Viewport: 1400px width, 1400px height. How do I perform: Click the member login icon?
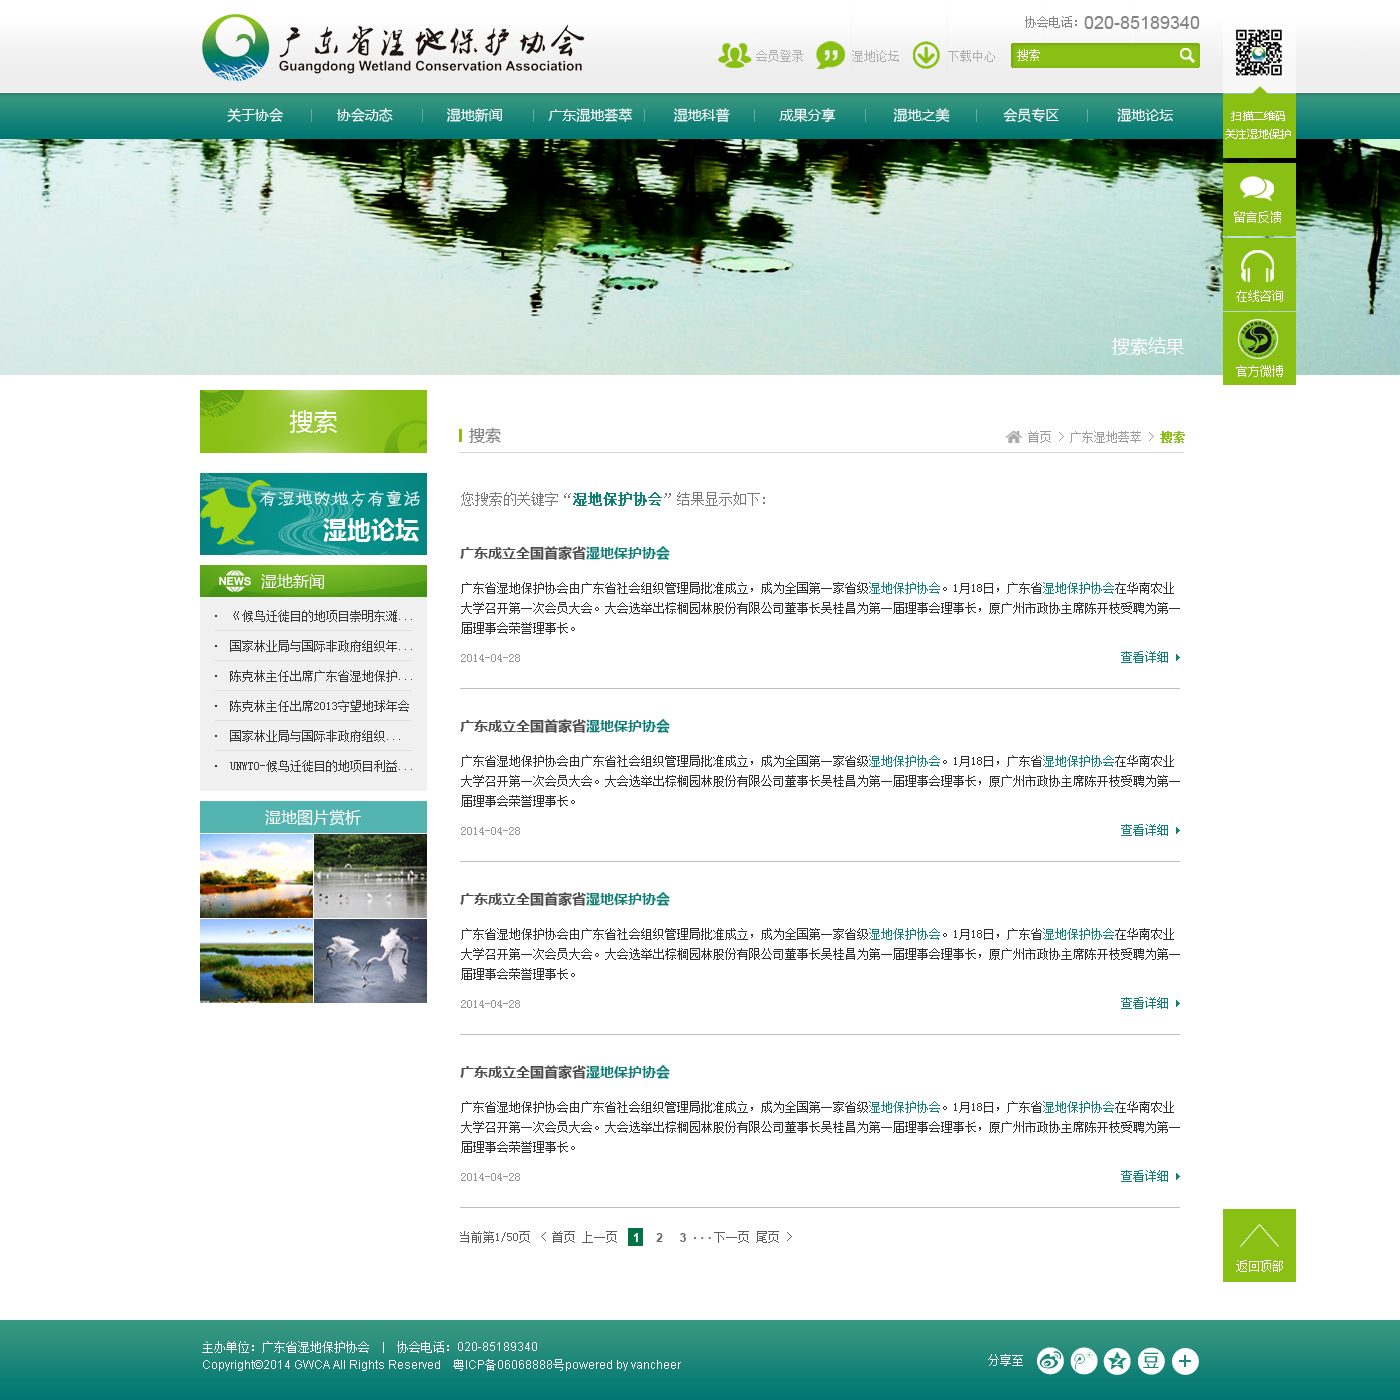coord(734,55)
